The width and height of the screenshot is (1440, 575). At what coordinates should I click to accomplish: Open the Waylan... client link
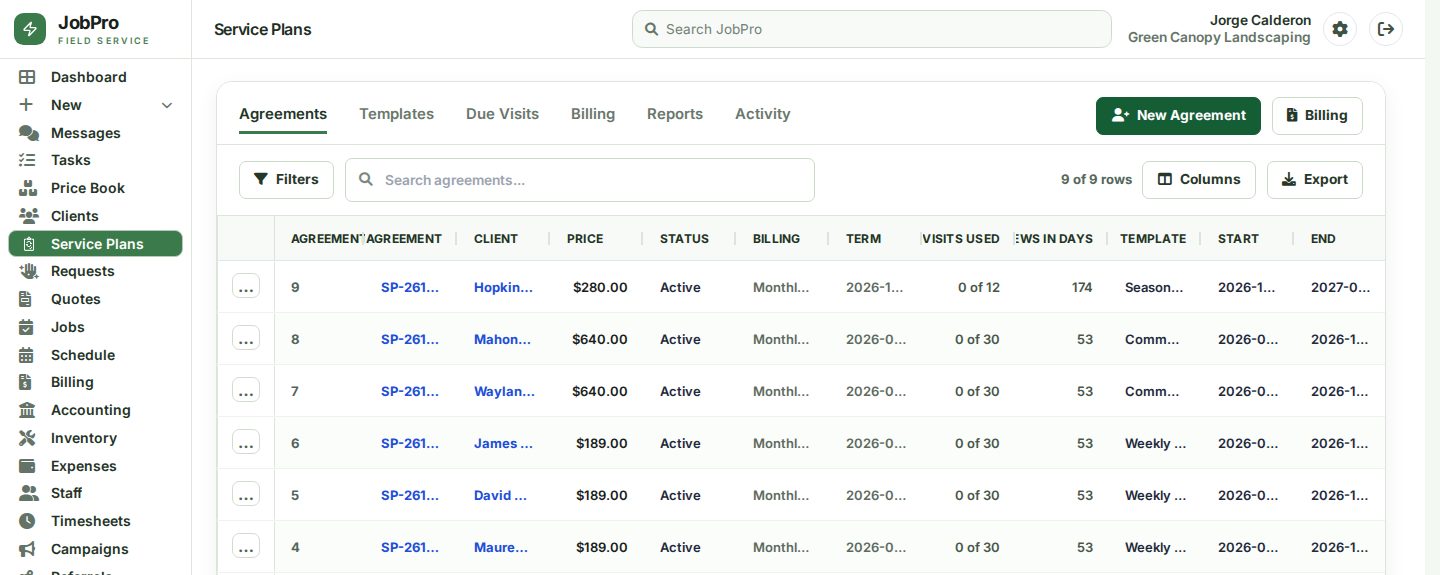pos(504,391)
